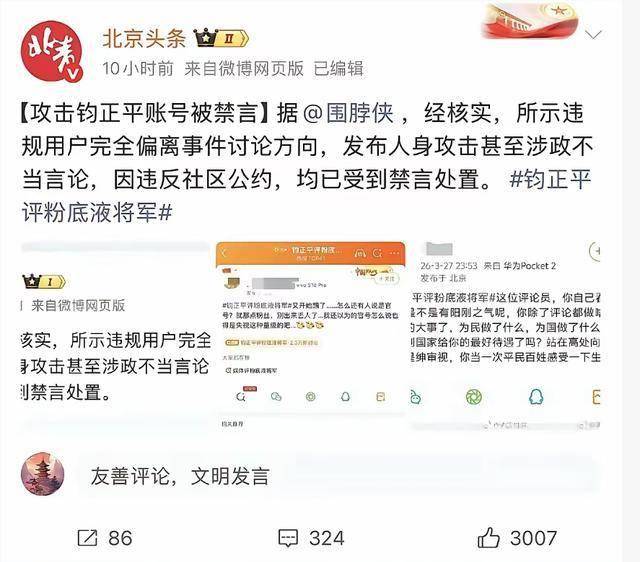
Task: Click the 已编辑 edited history label
Action: pyautogui.click(x=338, y=68)
